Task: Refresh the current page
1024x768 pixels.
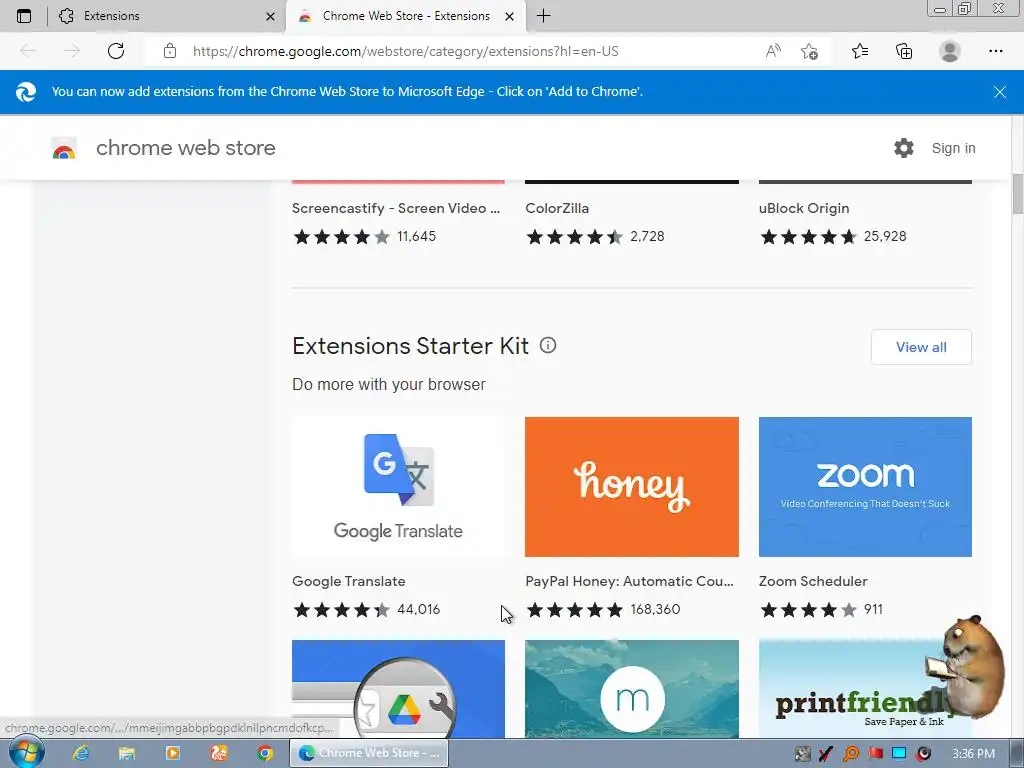Action: [116, 51]
